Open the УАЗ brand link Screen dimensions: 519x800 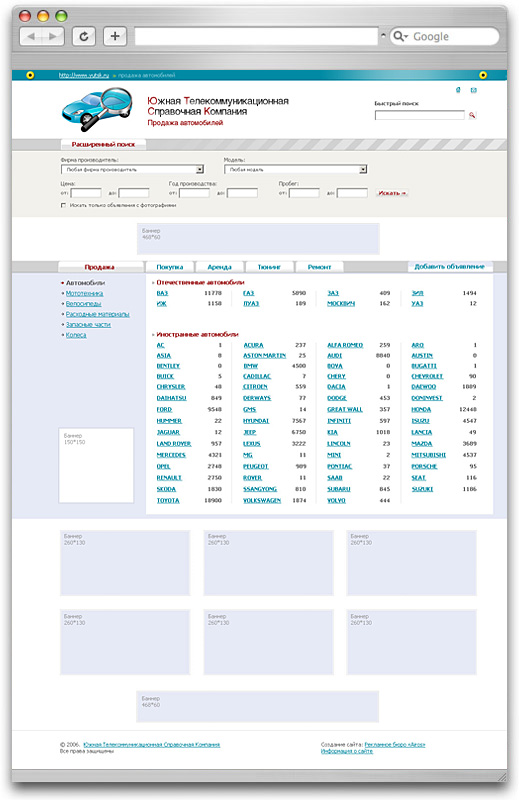pyautogui.click(x=417, y=304)
